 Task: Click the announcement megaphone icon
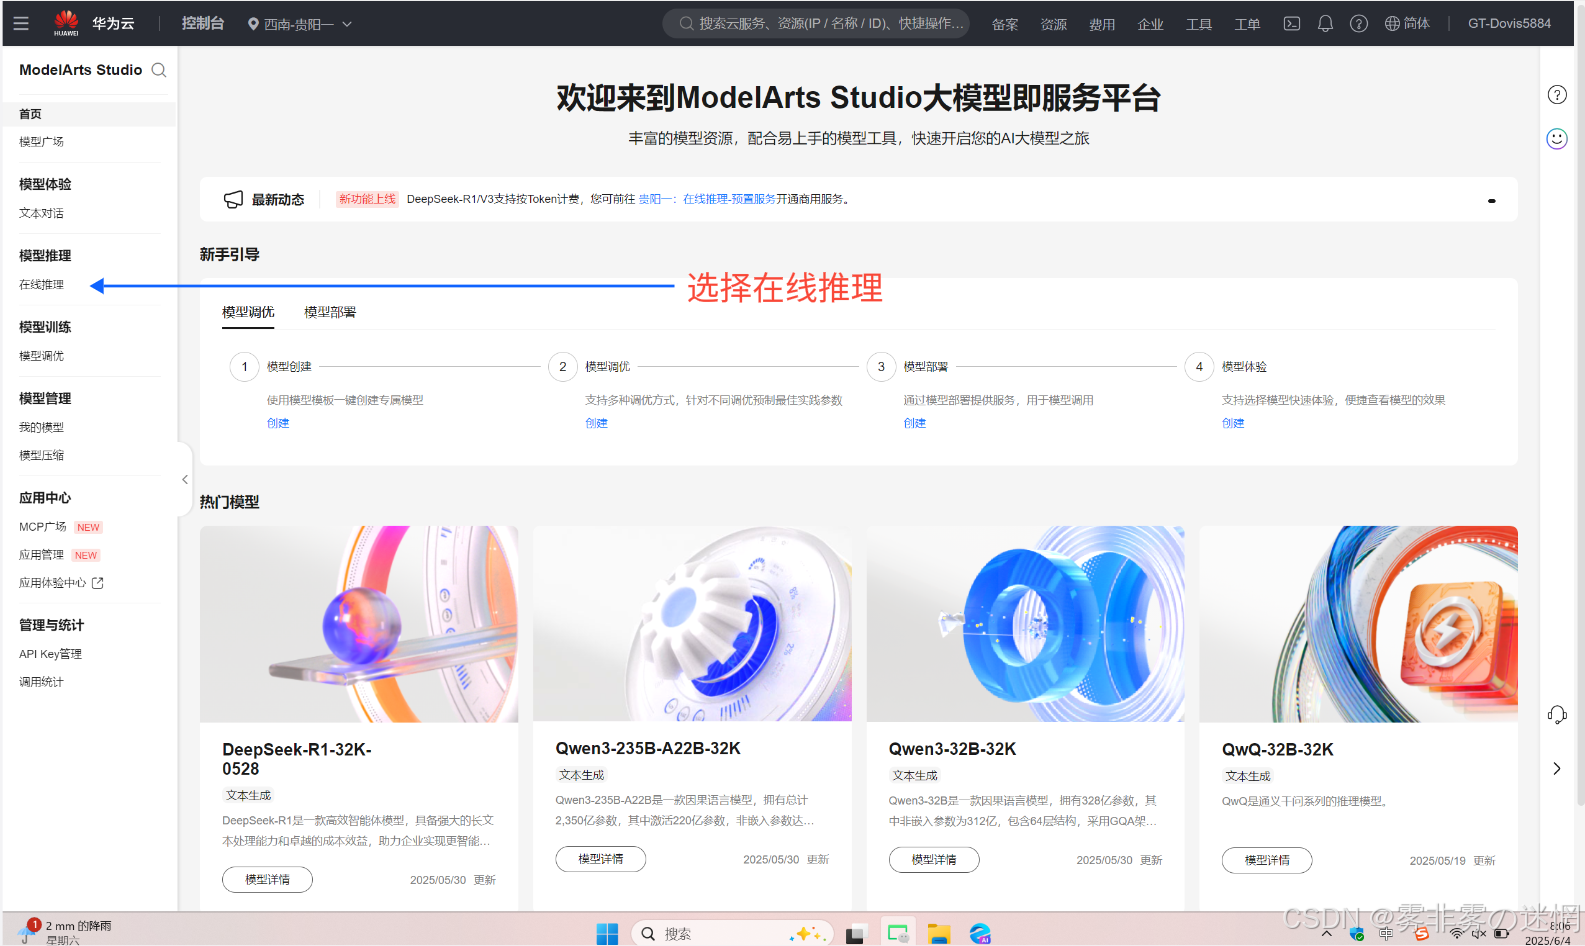point(233,199)
